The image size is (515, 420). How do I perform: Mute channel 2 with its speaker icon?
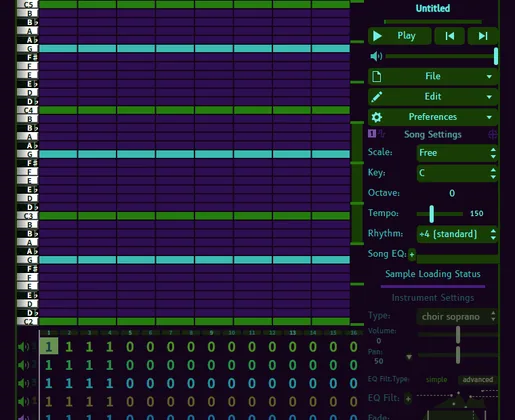click(23, 365)
